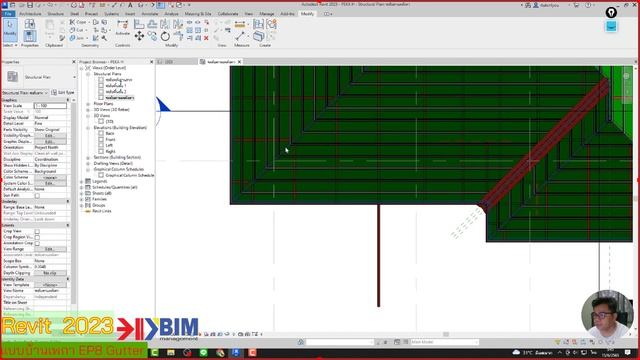The height and width of the screenshot is (360, 640).
Task: Click the View Template <None> button
Action: (x=50, y=285)
